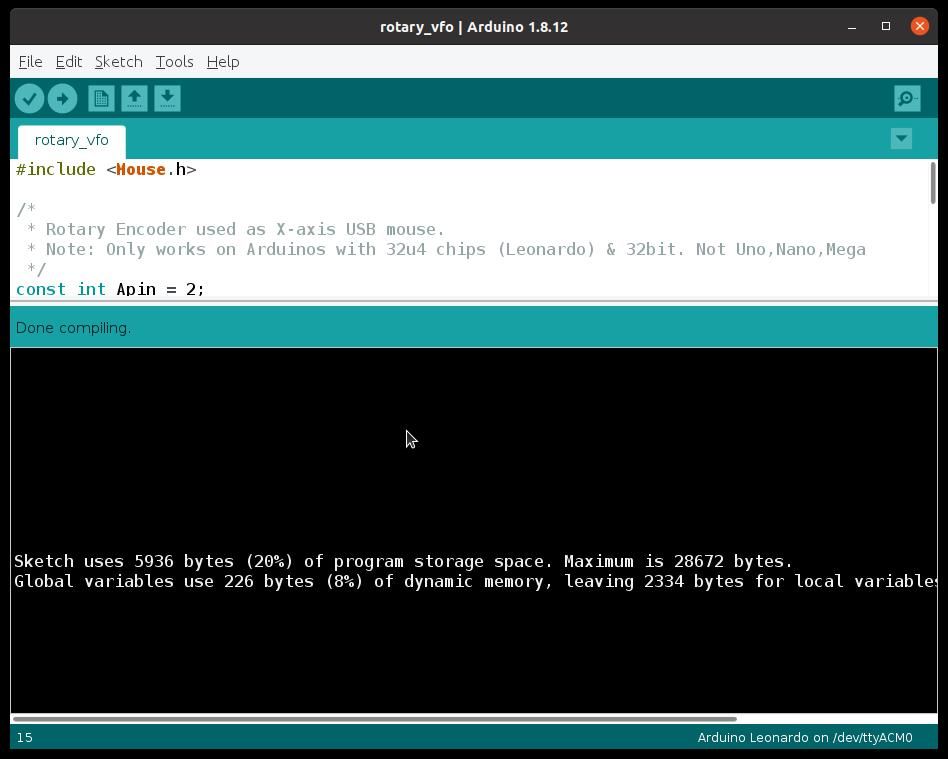Click the editor vertical scrollbar thumb
This screenshot has width=948, height=759.
click(933, 183)
